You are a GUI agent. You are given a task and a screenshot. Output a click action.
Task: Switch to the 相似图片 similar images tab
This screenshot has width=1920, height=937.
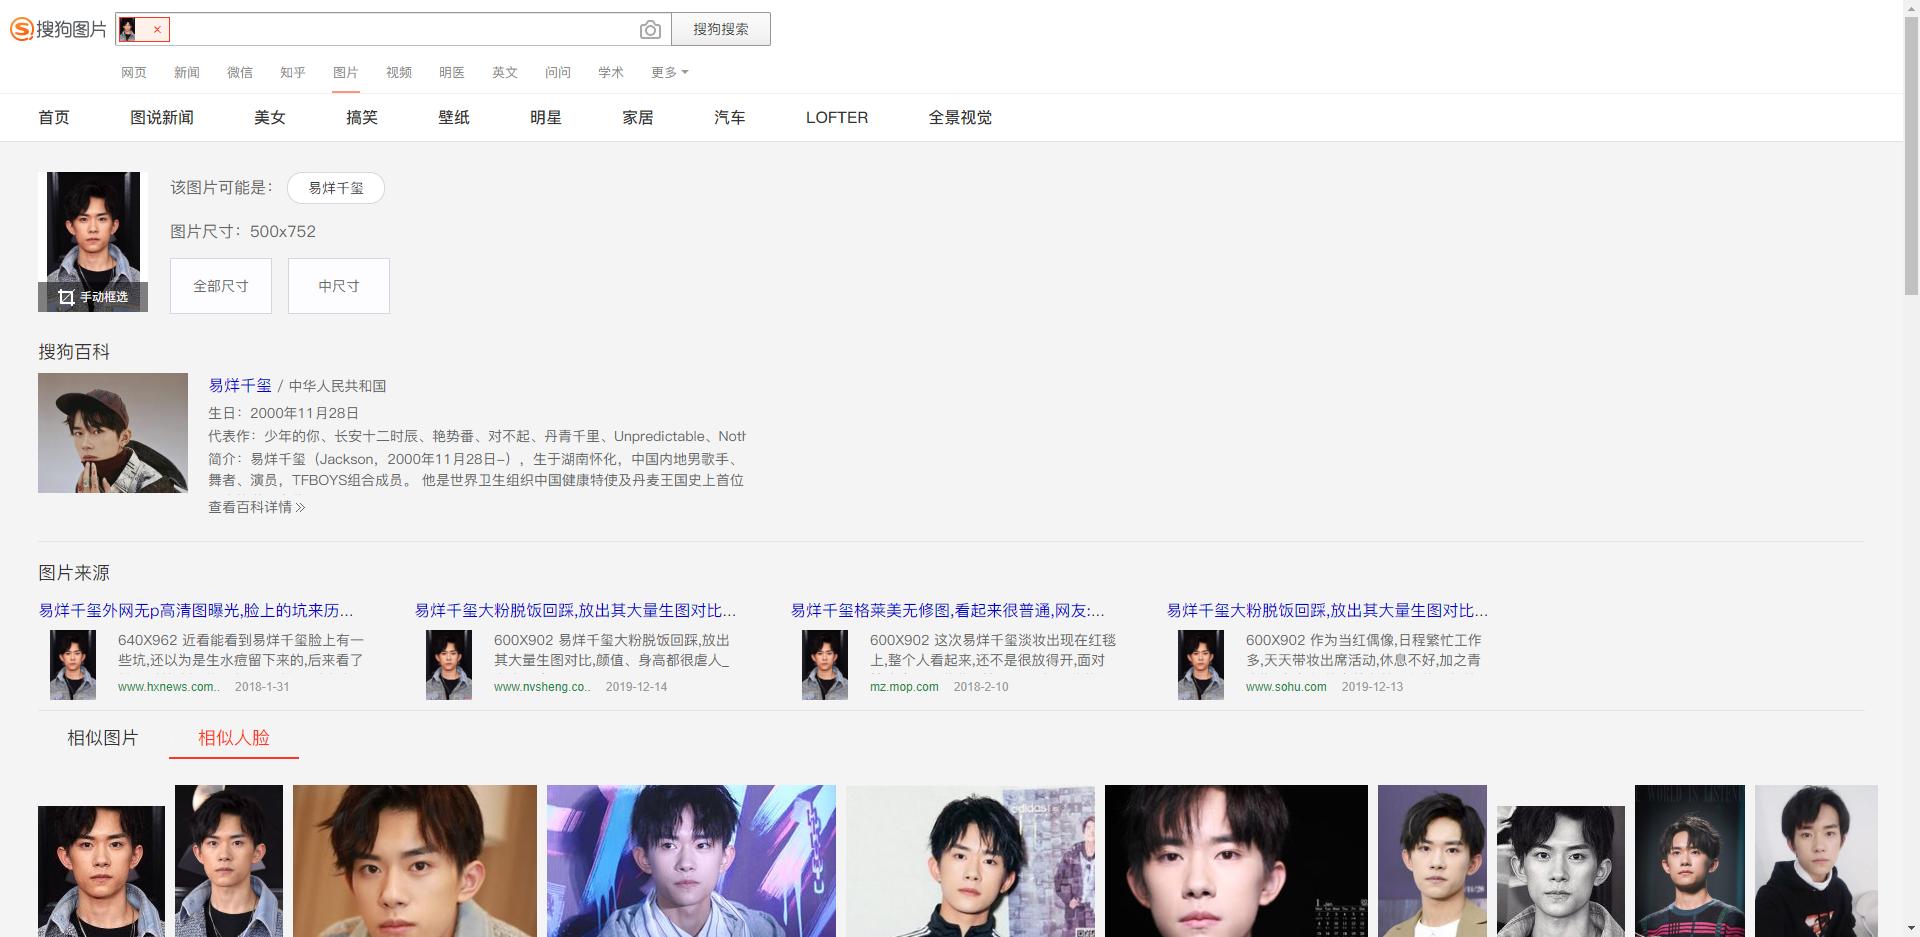tap(101, 738)
